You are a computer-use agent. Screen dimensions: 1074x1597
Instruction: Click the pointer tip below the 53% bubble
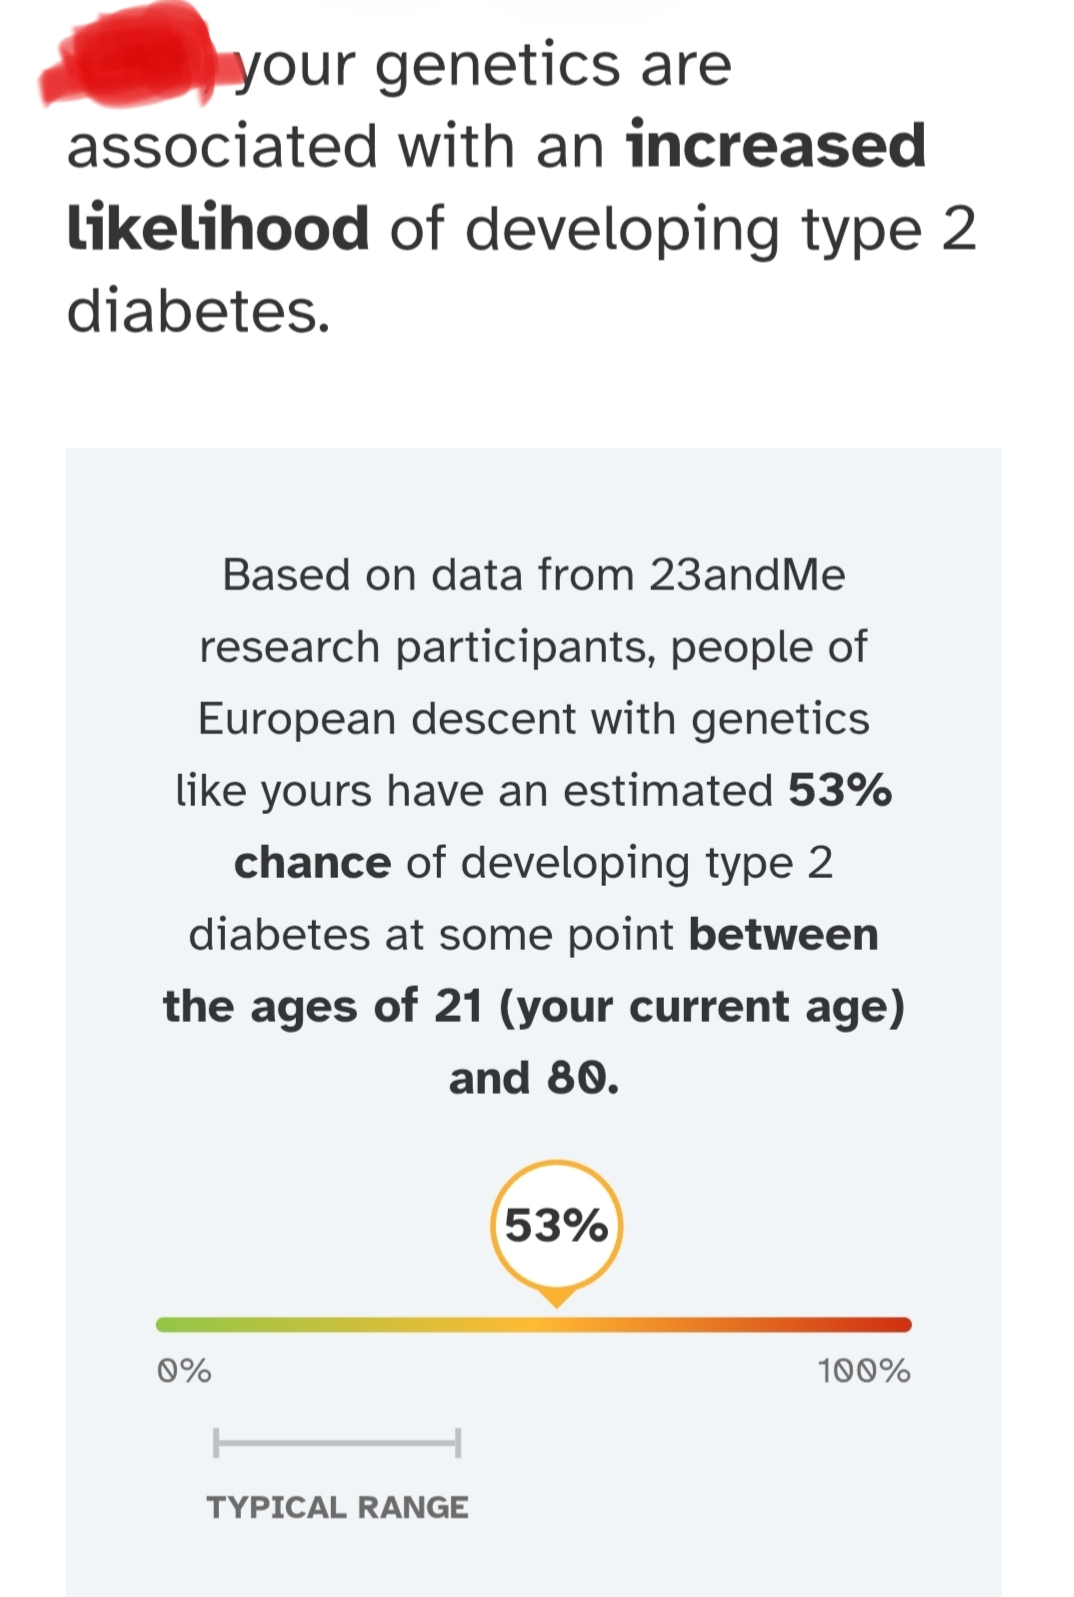coord(556,1300)
